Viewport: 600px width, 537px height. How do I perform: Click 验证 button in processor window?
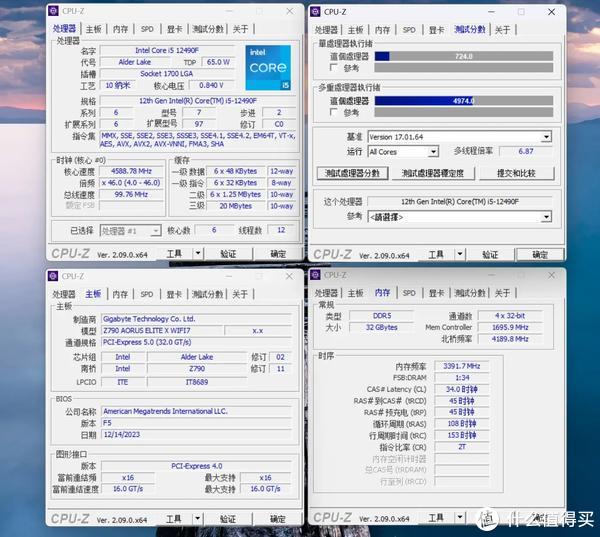click(x=228, y=254)
